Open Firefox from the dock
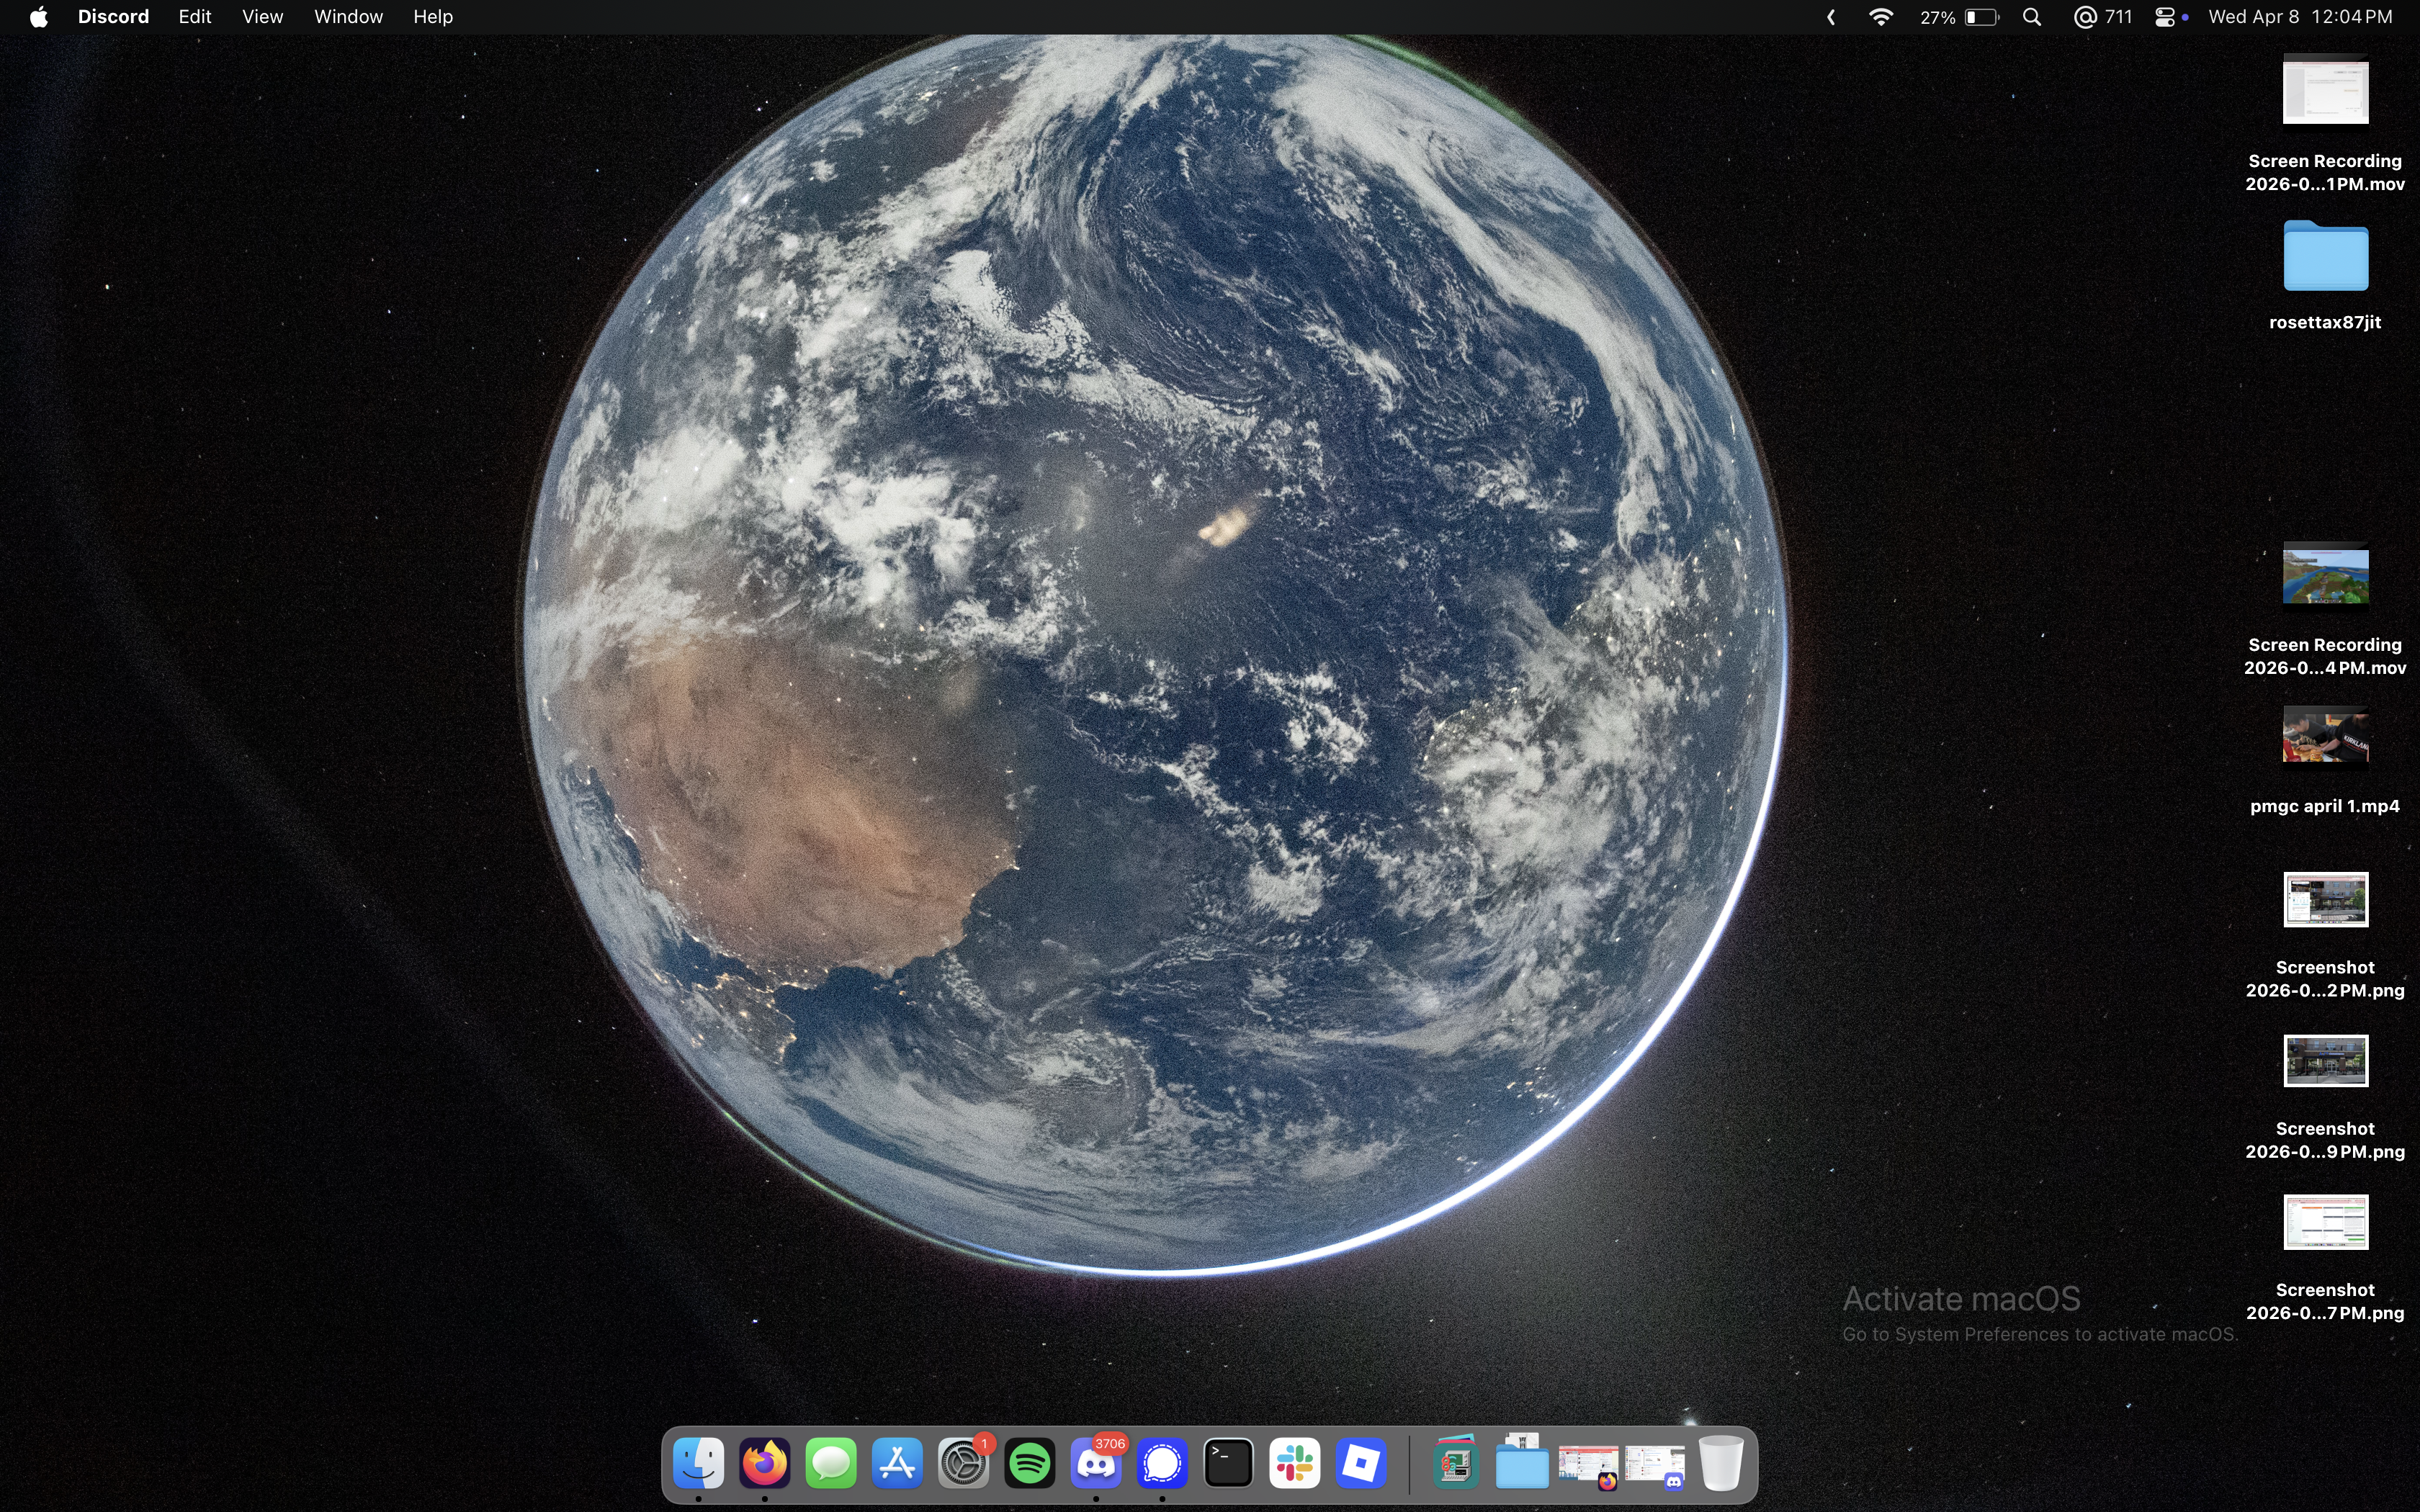 [x=764, y=1464]
